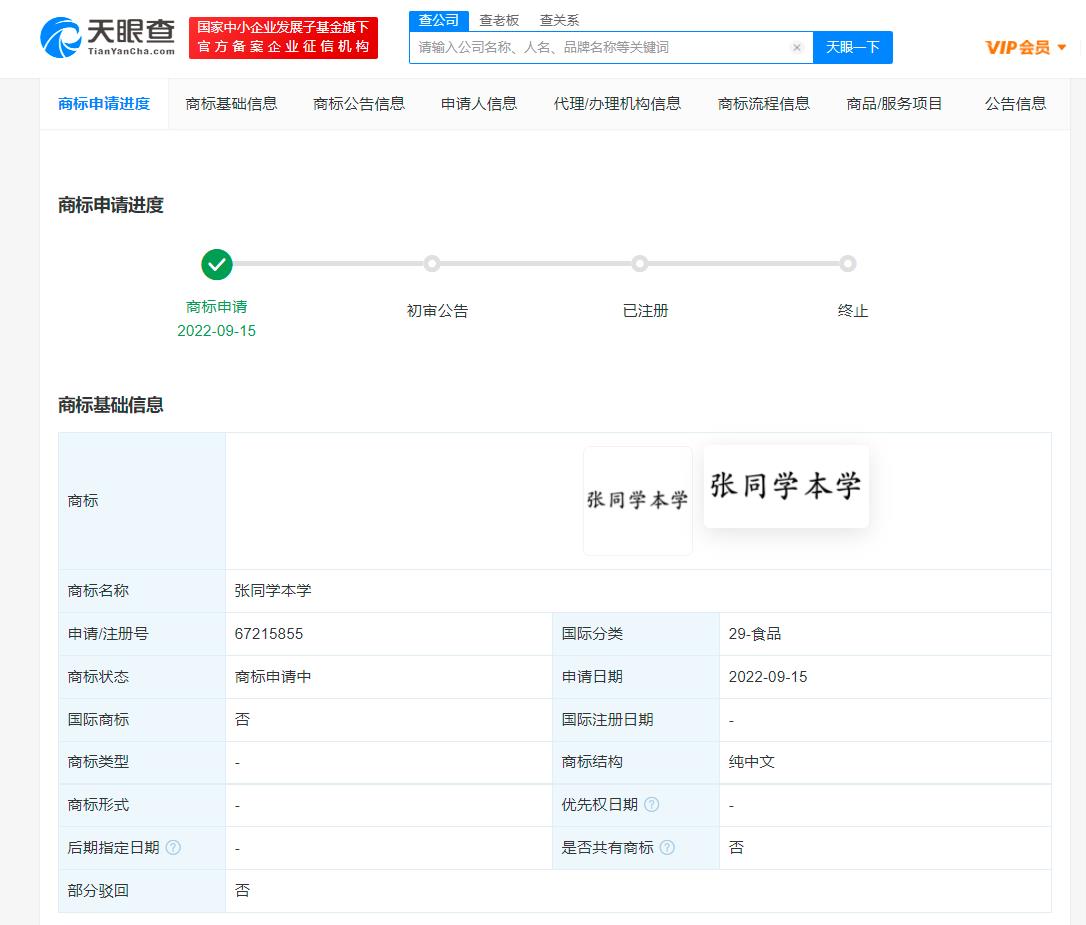Viewport: 1086px width, 925px height.
Task: Select the 查公司 search option
Action: (x=438, y=20)
